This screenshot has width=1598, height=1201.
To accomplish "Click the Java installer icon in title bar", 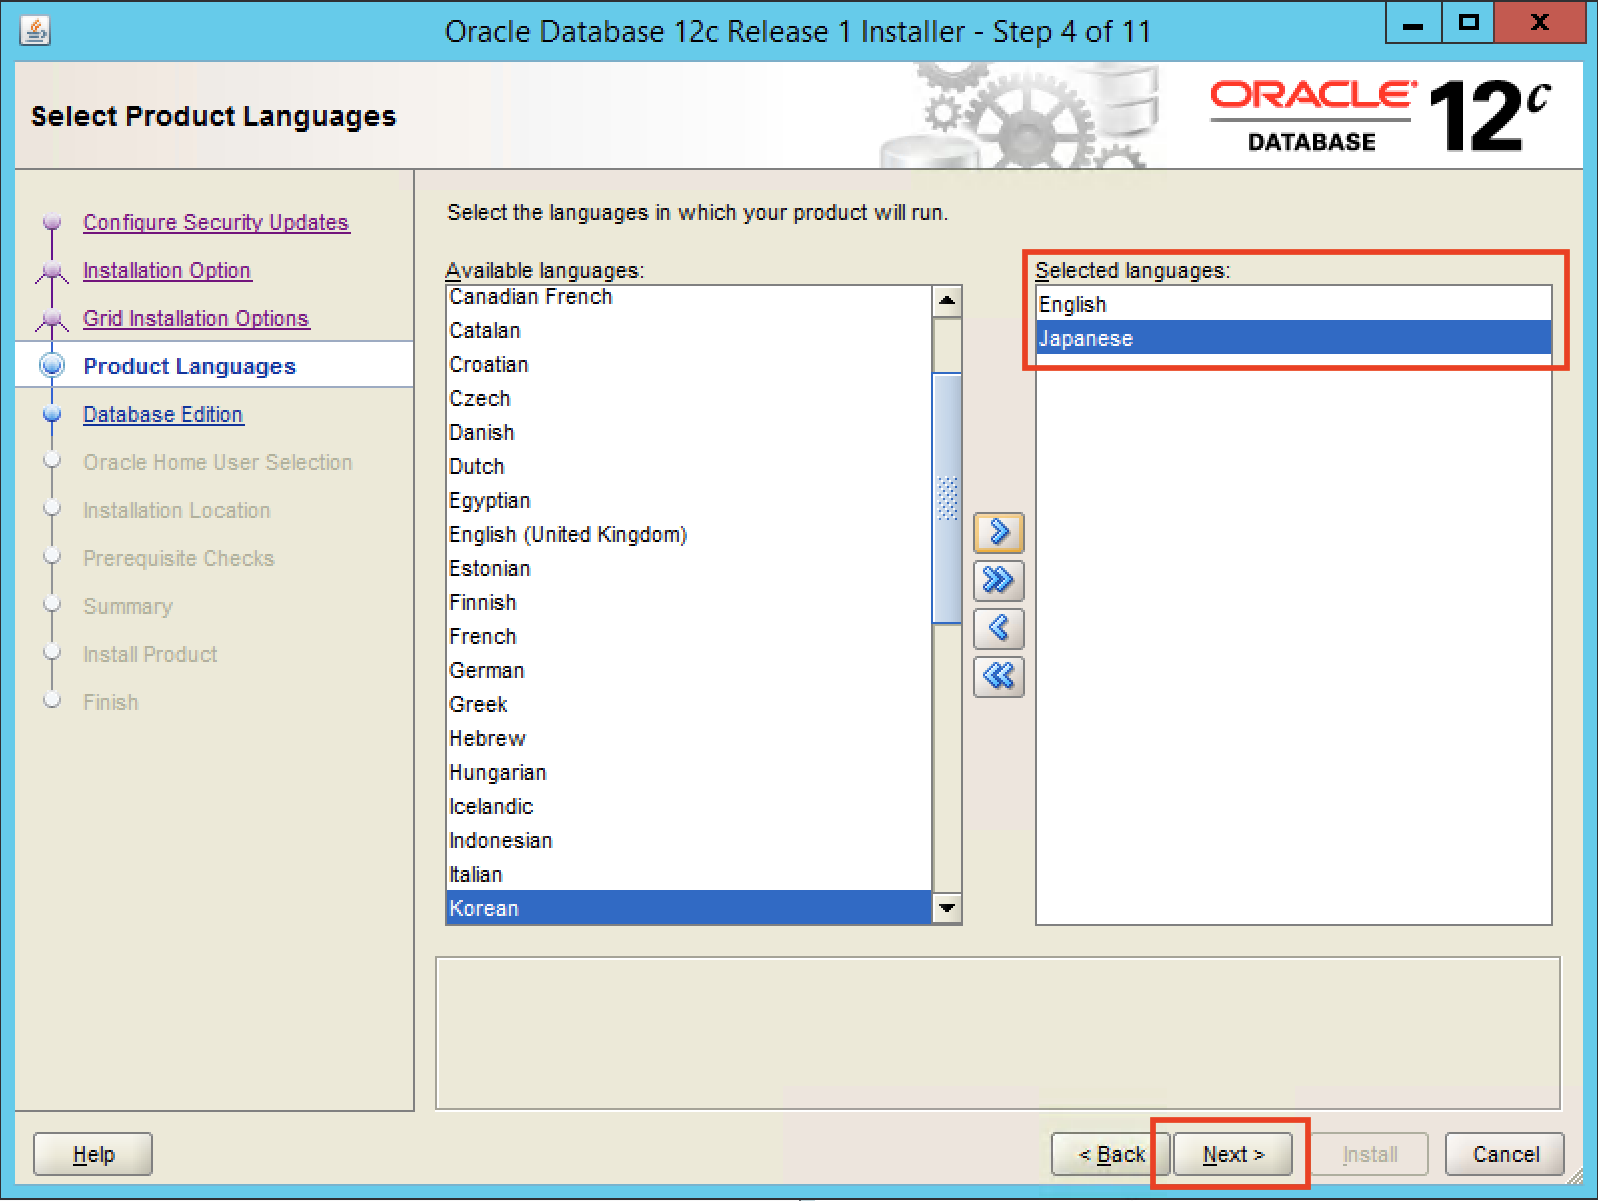I will click(35, 31).
